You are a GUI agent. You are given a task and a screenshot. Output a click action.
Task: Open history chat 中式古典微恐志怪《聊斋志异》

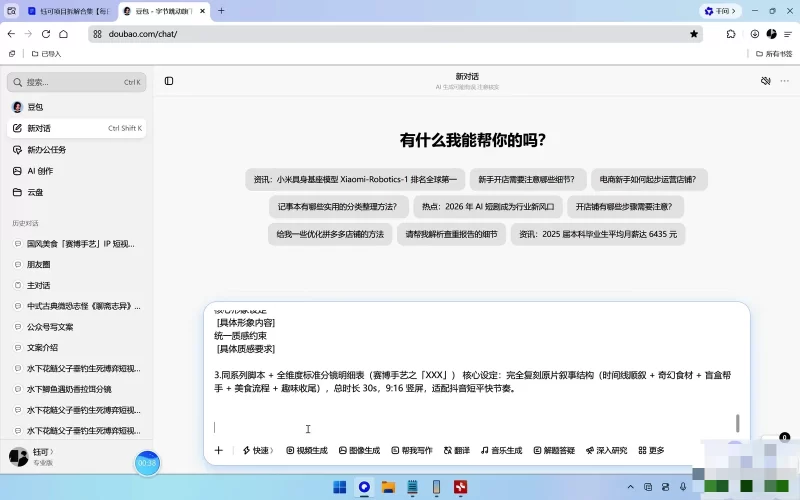[x=77, y=306]
